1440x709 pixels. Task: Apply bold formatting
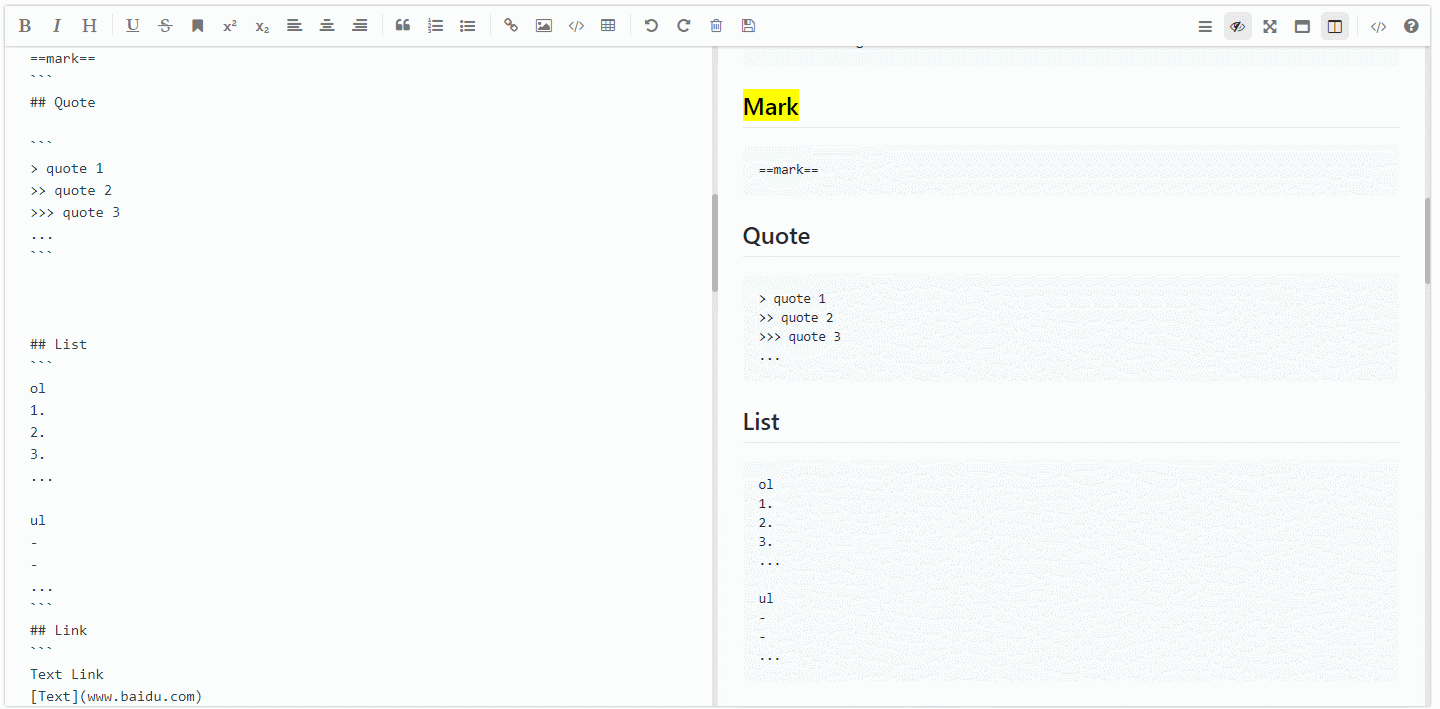click(25, 26)
